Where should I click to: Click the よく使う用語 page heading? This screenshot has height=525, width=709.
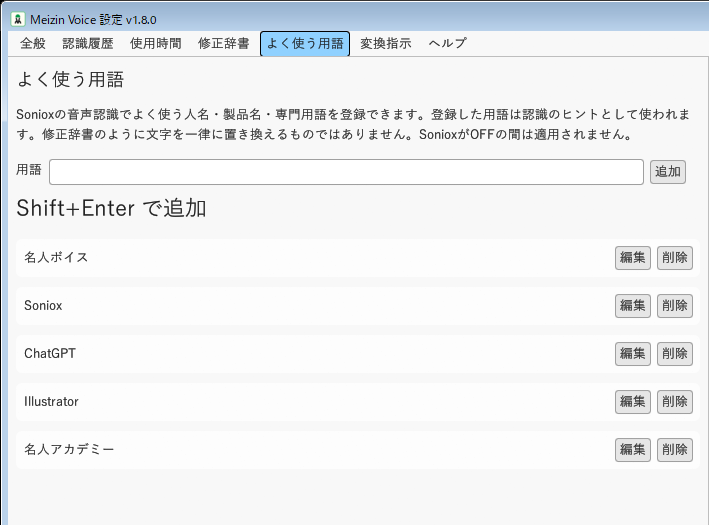pyautogui.click(x=70, y=80)
